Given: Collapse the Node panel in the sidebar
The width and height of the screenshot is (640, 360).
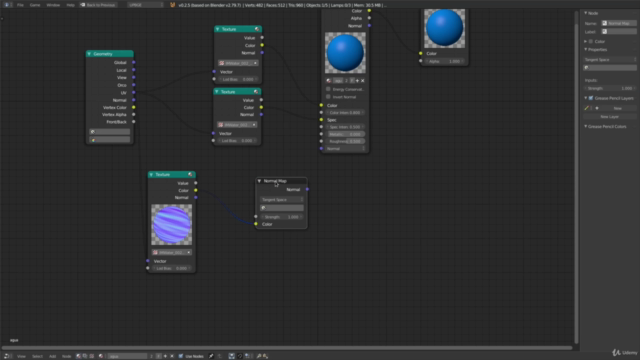Looking at the screenshot, I should tap(586, 13).
